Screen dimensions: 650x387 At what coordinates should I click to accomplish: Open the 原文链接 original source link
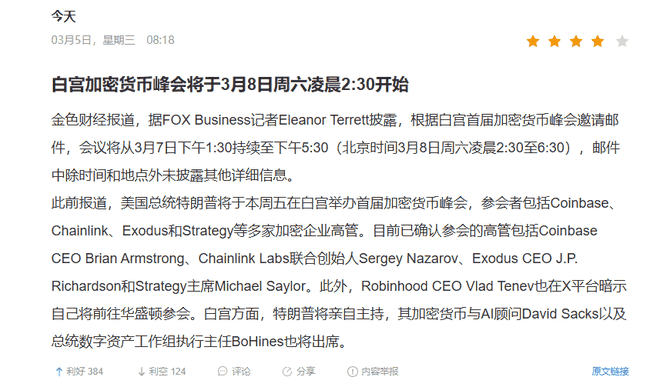tap(610, 372)
